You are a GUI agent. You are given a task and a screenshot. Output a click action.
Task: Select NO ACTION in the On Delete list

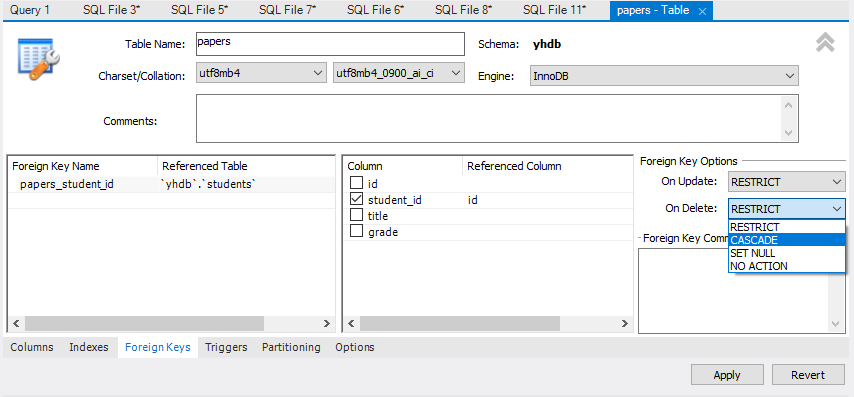pos(786,266)
